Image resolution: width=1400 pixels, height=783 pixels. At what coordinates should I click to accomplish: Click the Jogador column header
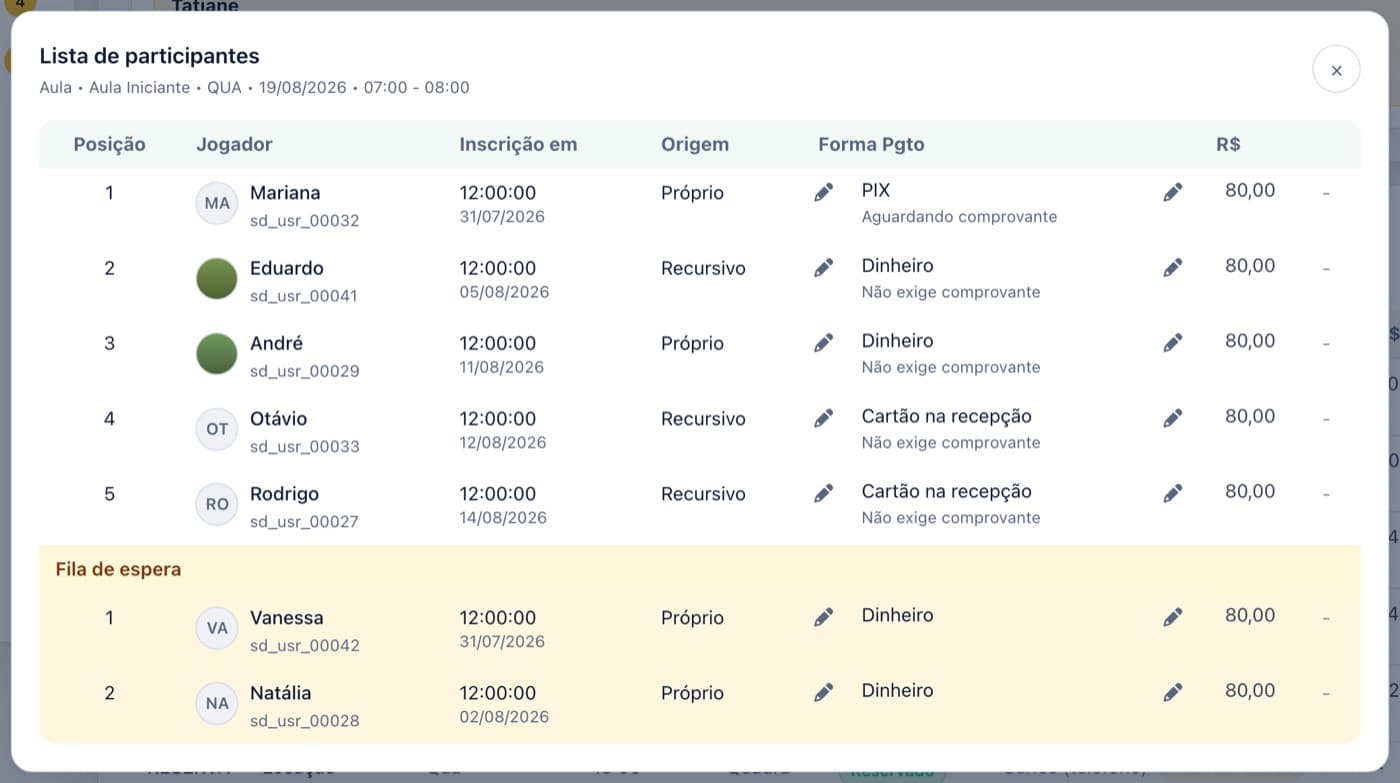234,144
